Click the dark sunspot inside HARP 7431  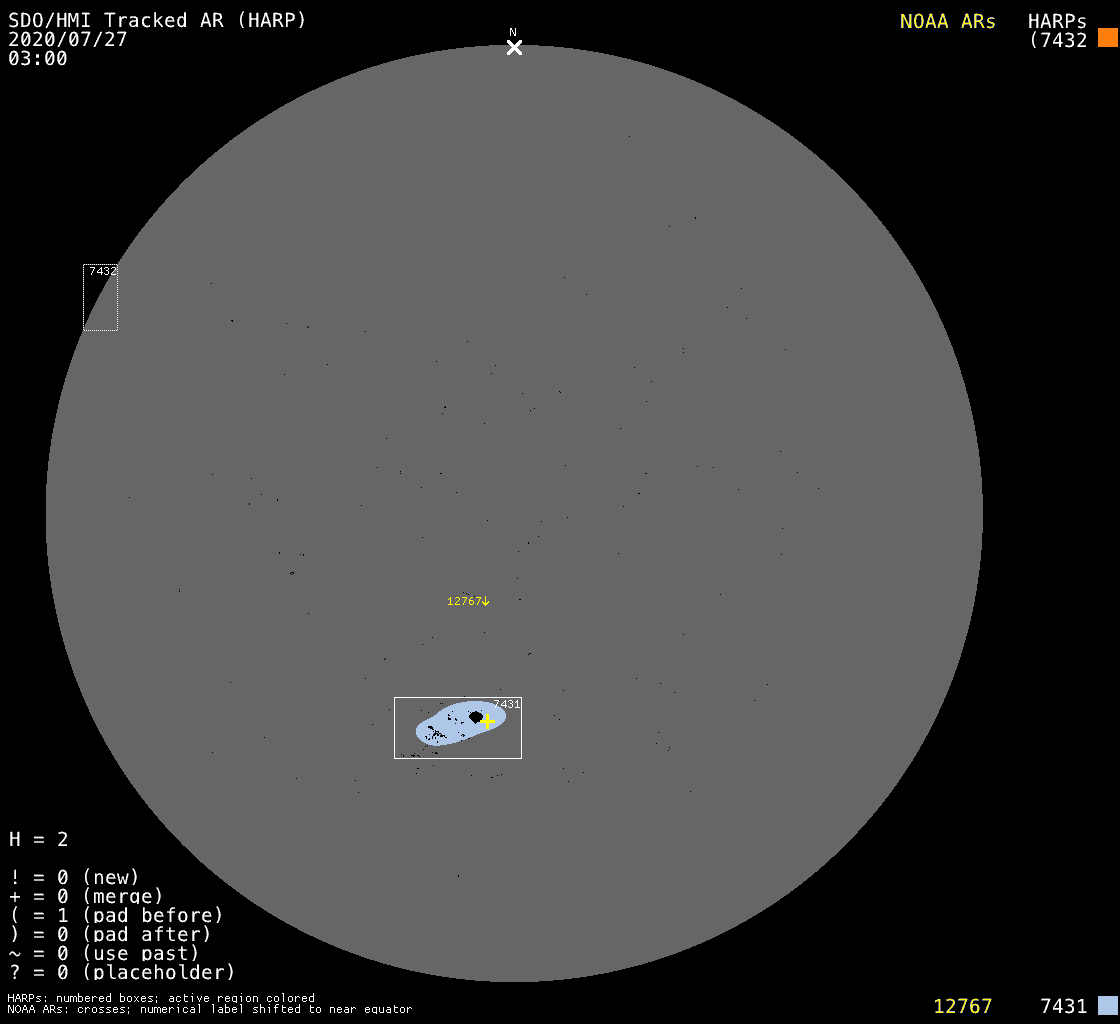click(476, 716)
